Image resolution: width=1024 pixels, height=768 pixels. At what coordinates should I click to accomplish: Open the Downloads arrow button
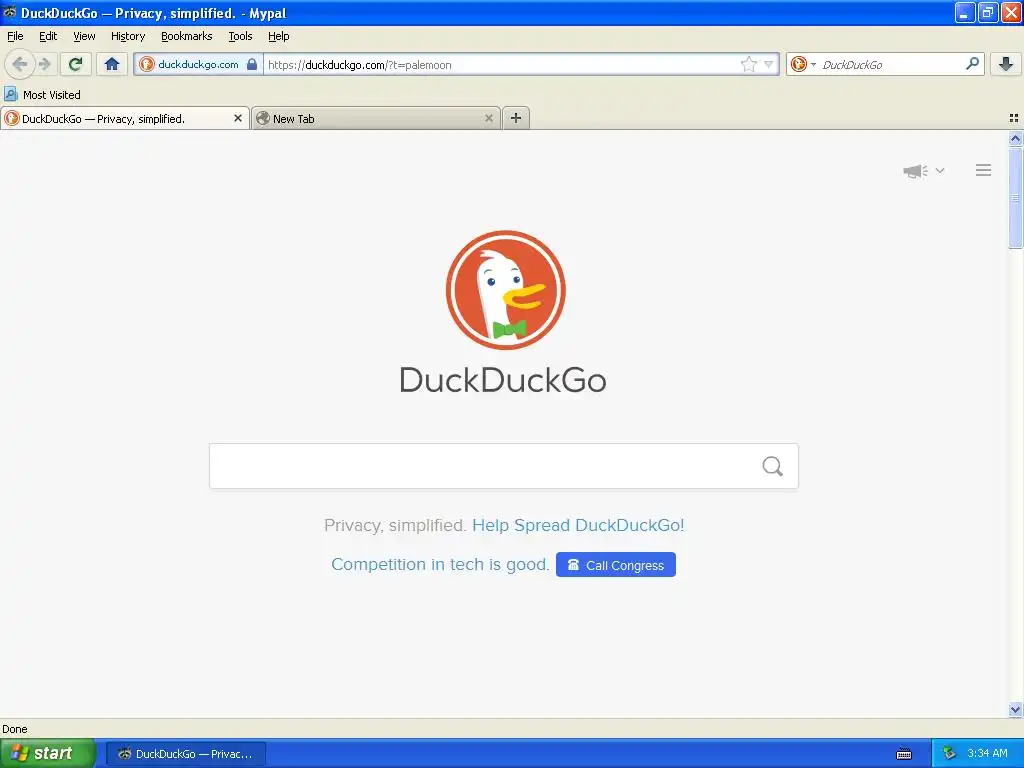(x=1006, y=64)
